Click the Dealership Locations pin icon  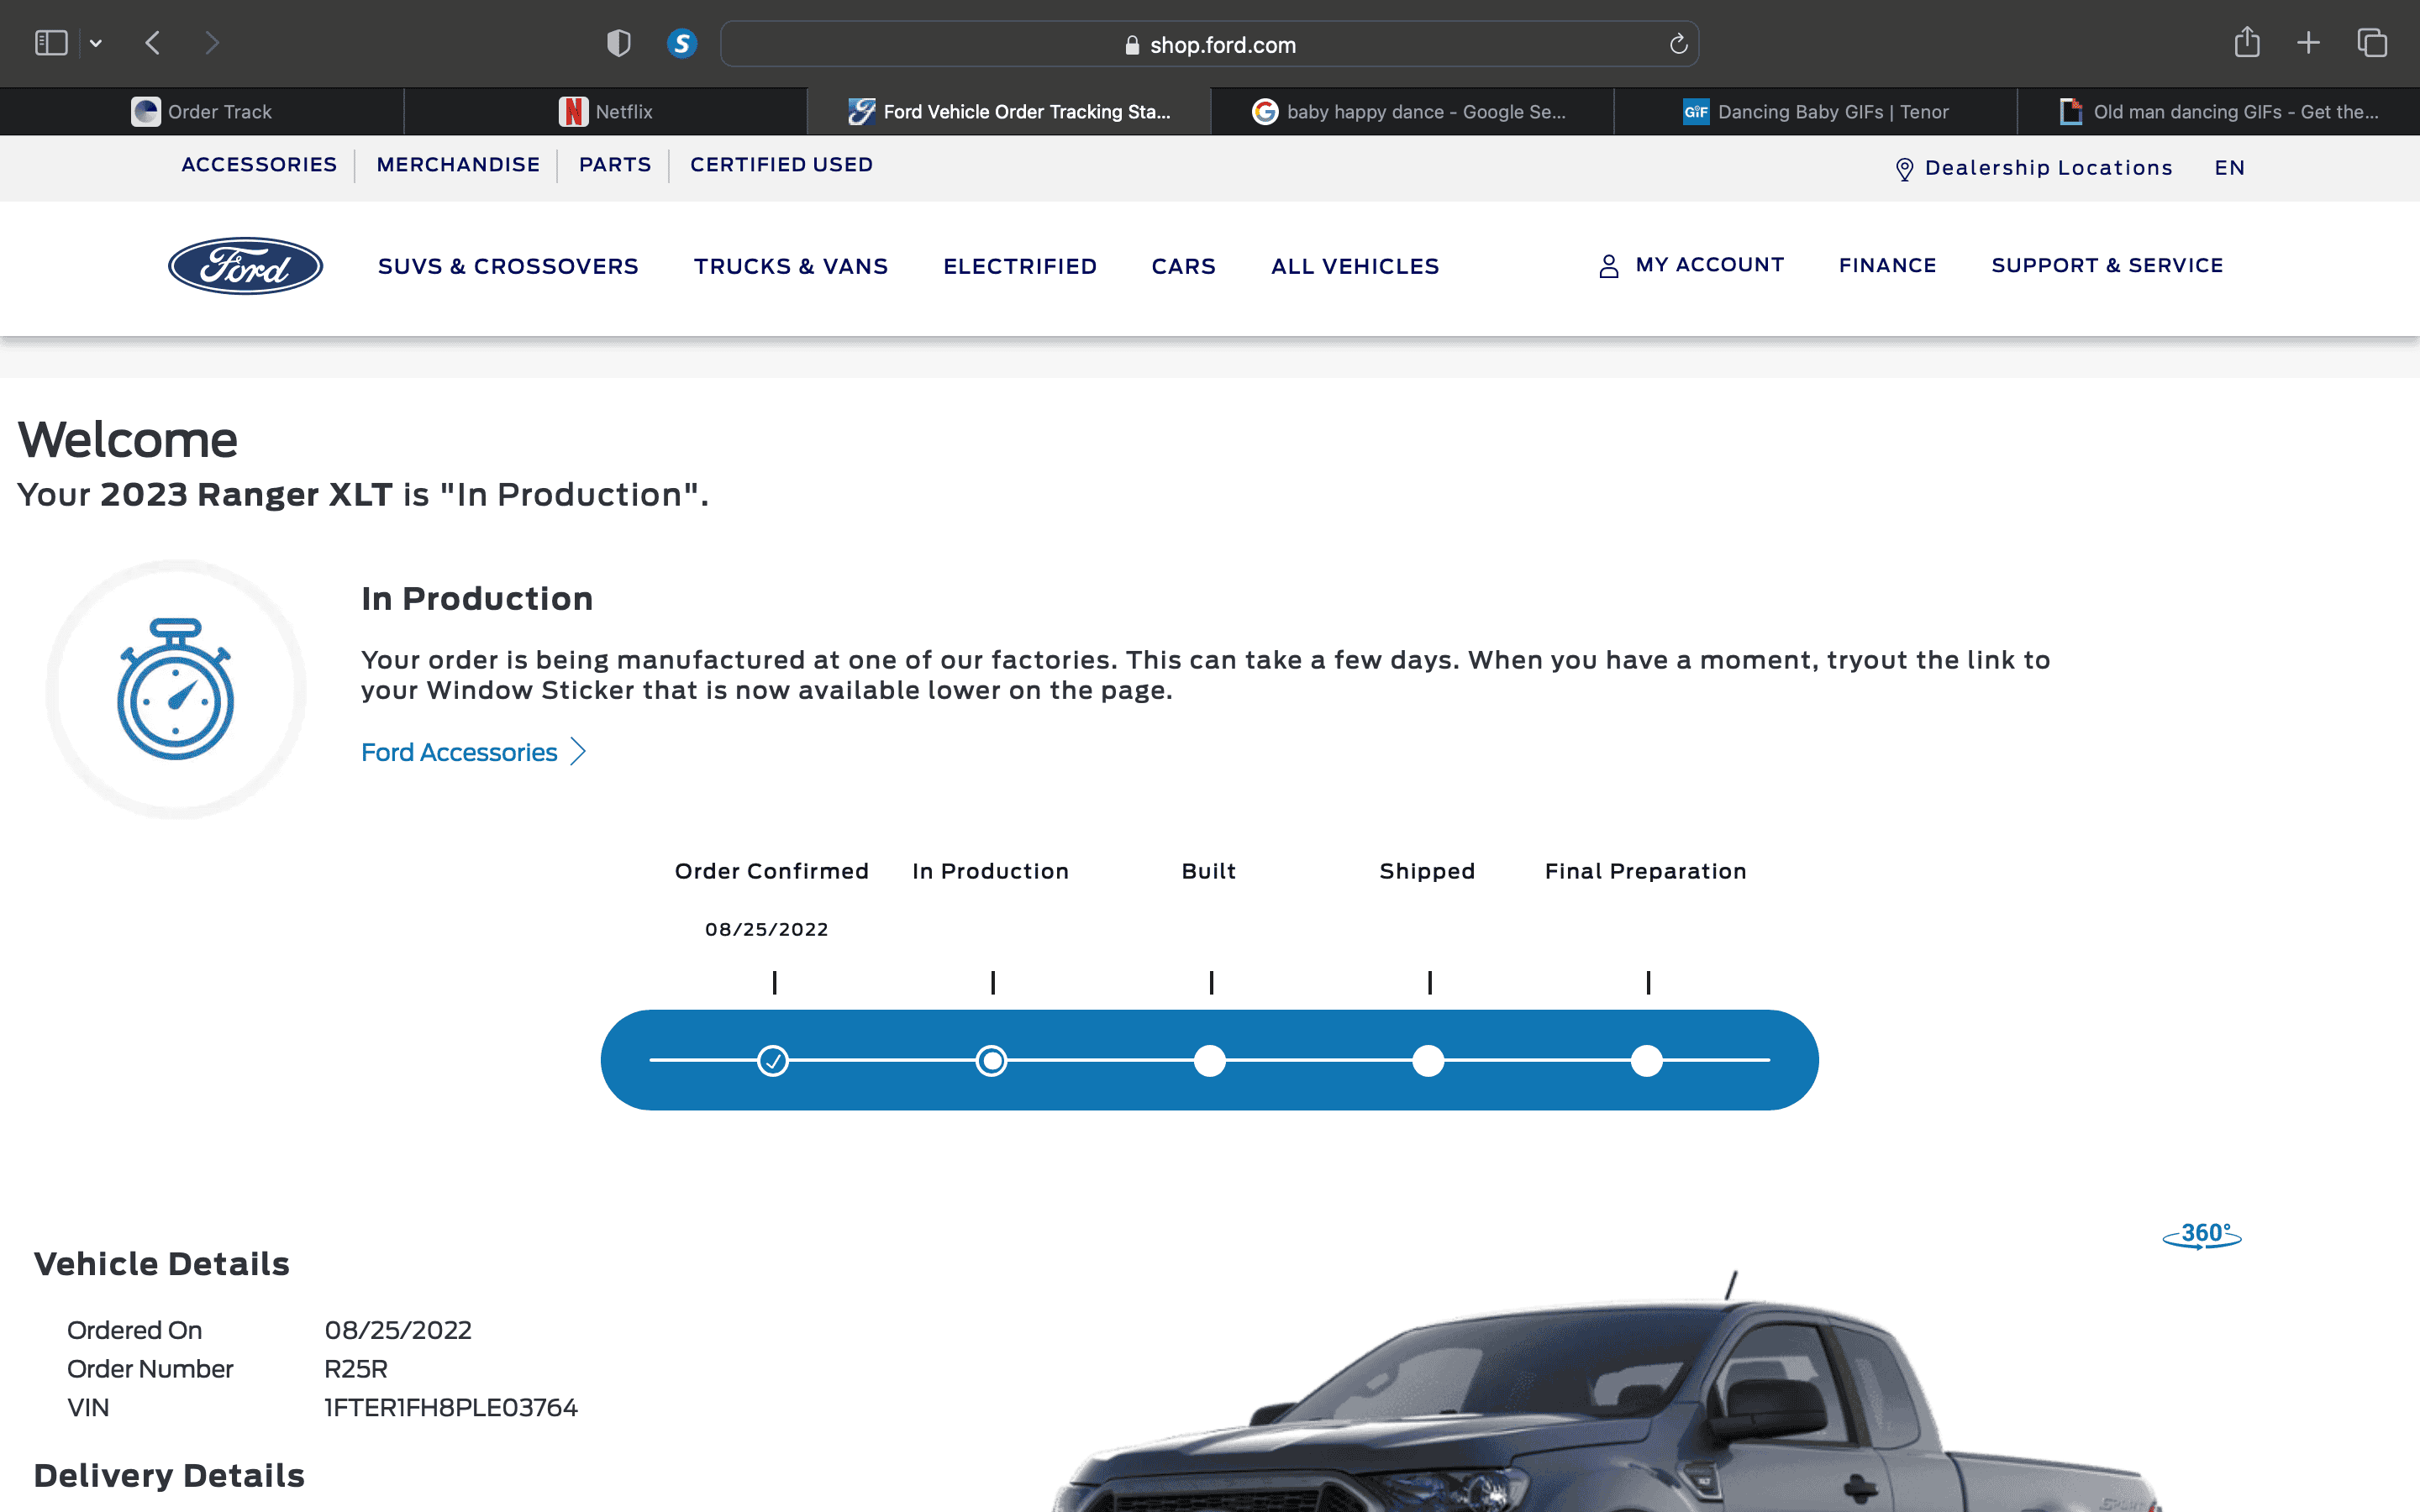coord(1904,169)
